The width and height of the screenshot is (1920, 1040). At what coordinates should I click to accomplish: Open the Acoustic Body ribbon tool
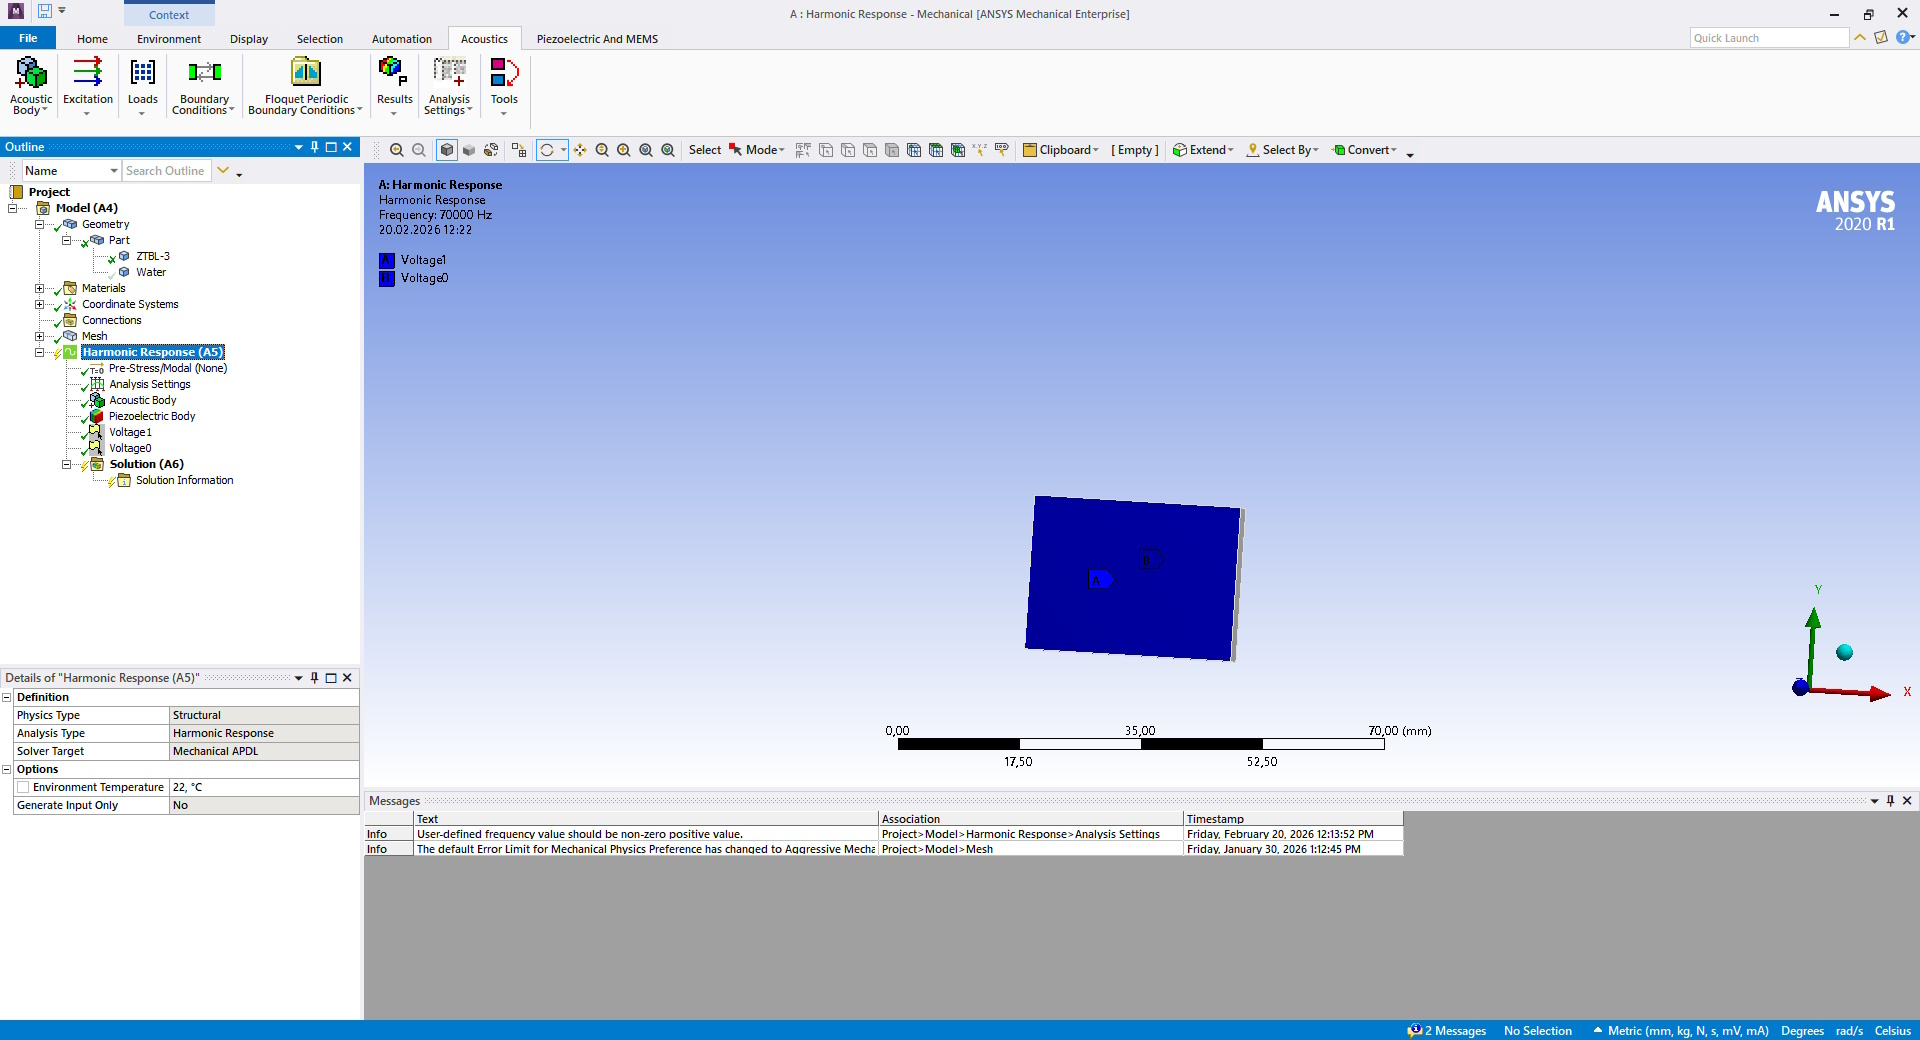(31, 84)
